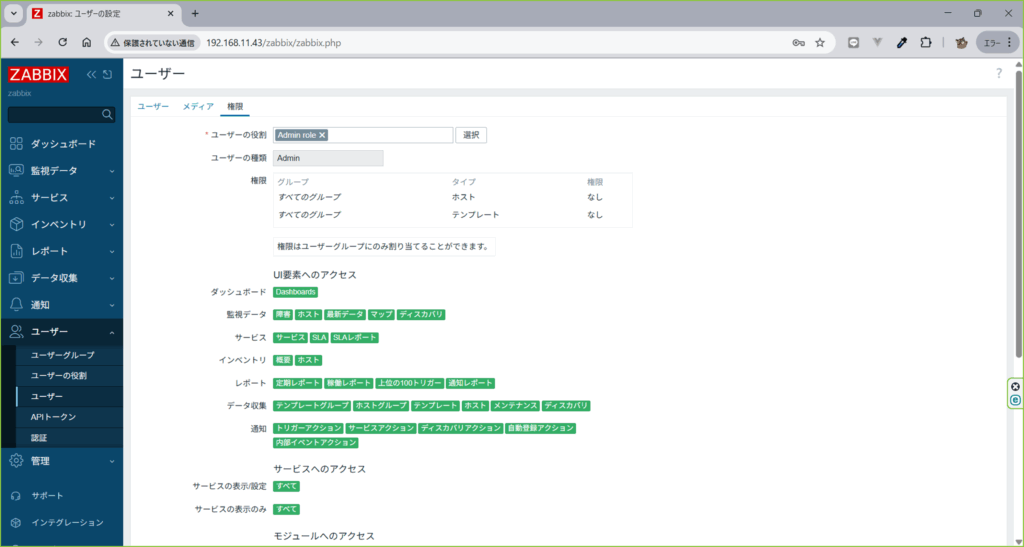Screen dimensions: 1024x547
Task: Open ユーザーグループ in the sidebar submenu
Action: (62, 355)
